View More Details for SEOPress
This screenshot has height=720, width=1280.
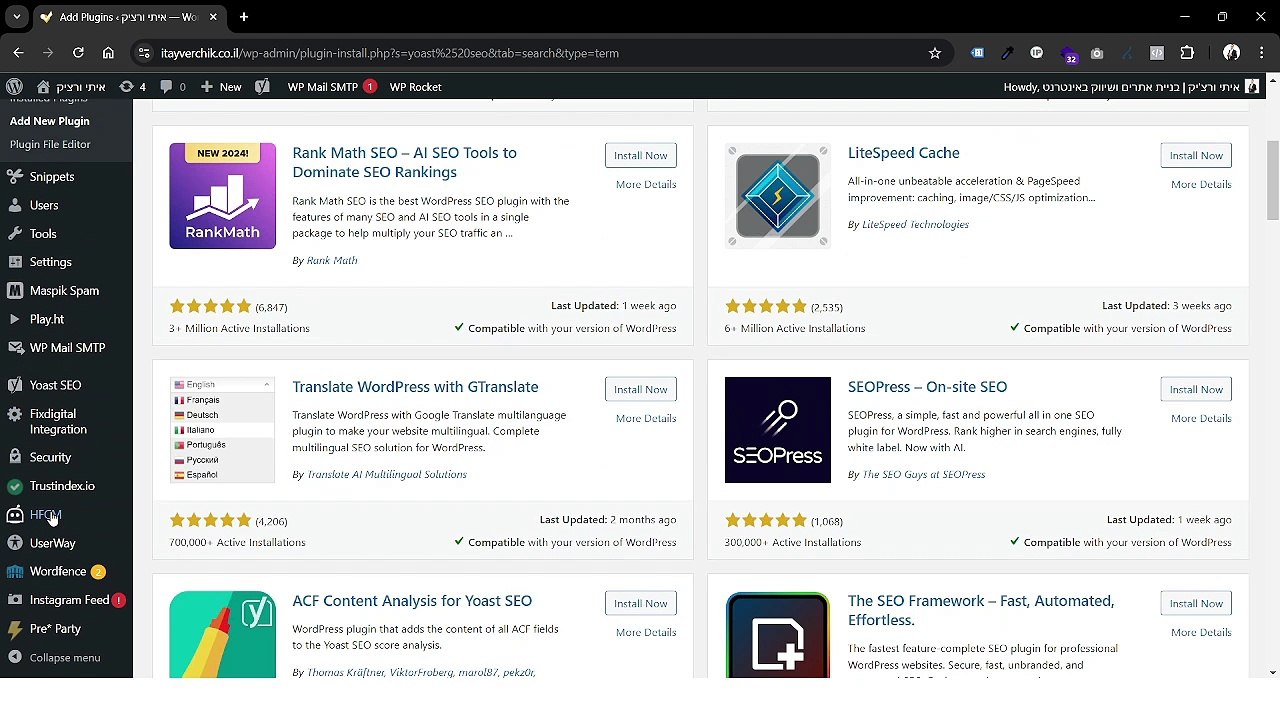[1201, 418]
